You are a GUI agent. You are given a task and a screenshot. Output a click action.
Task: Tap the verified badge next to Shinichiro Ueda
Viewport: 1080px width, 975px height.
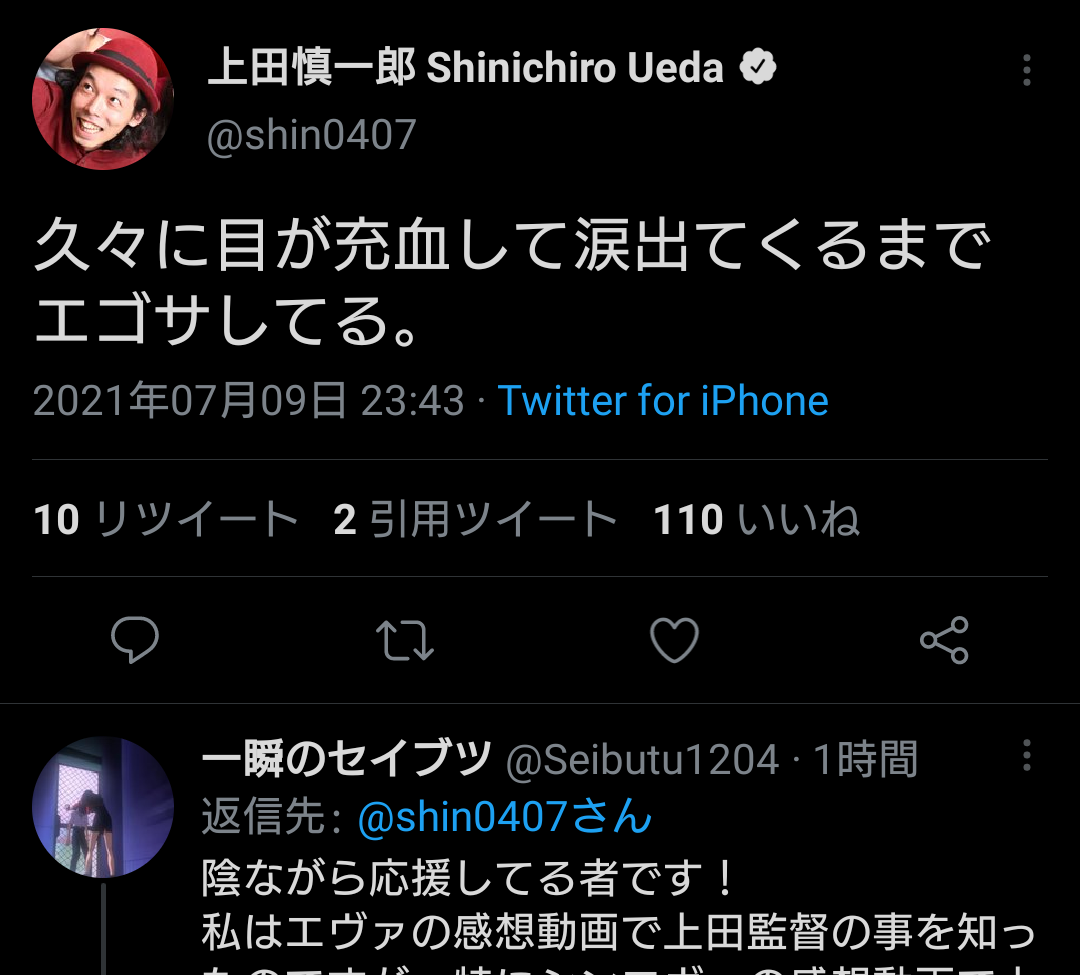coord(758,67)
